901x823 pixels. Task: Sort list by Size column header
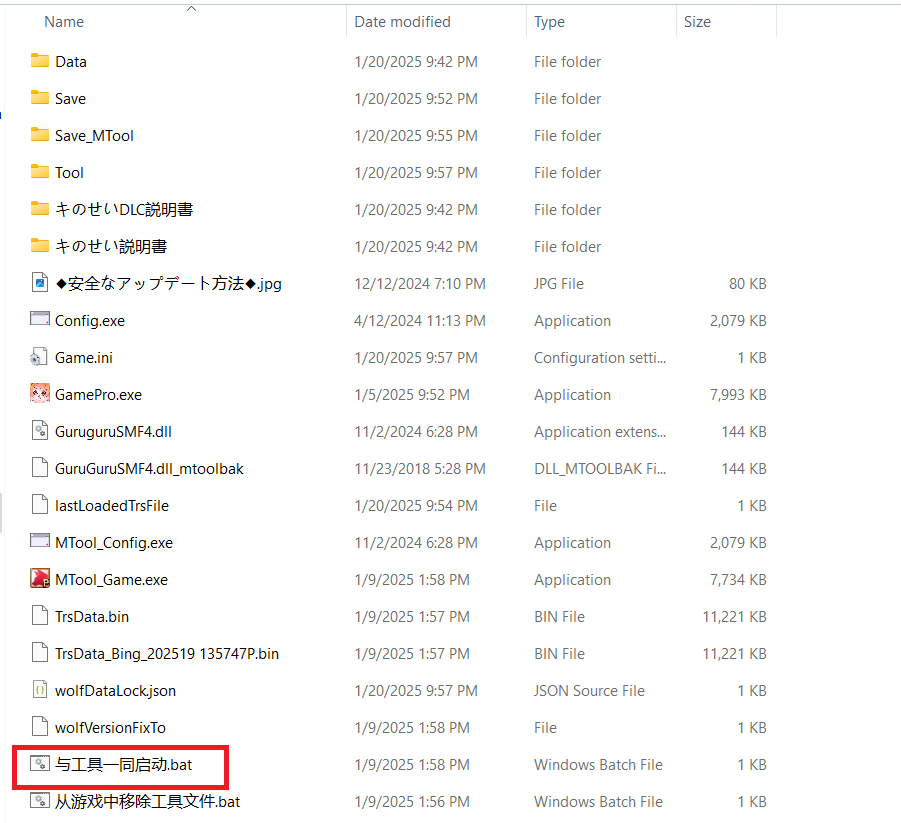[697, 22]
